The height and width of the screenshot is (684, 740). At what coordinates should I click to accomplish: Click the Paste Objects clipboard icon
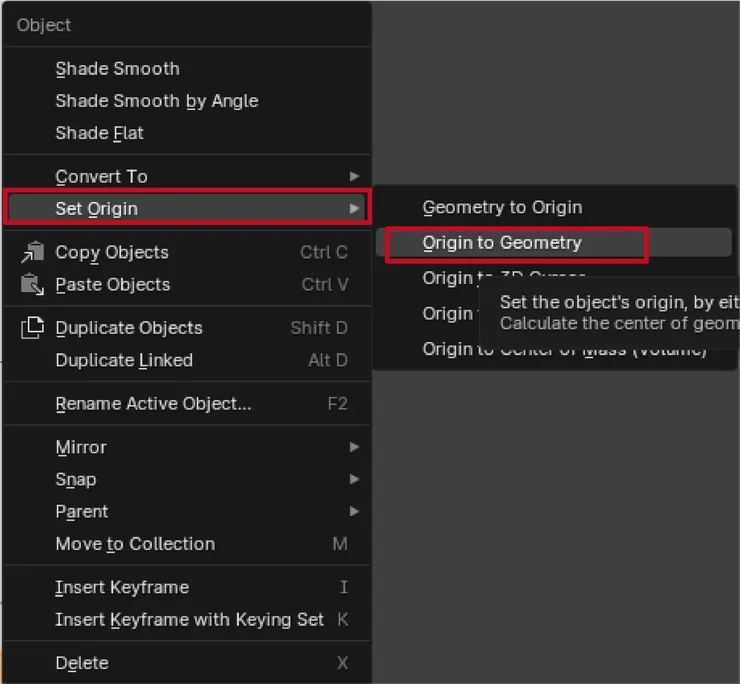pyautogui.click(x=33, y=284)
